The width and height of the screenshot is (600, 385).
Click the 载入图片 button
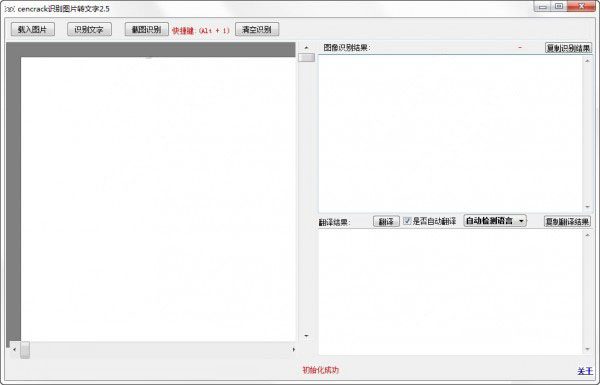click(33, 29)
